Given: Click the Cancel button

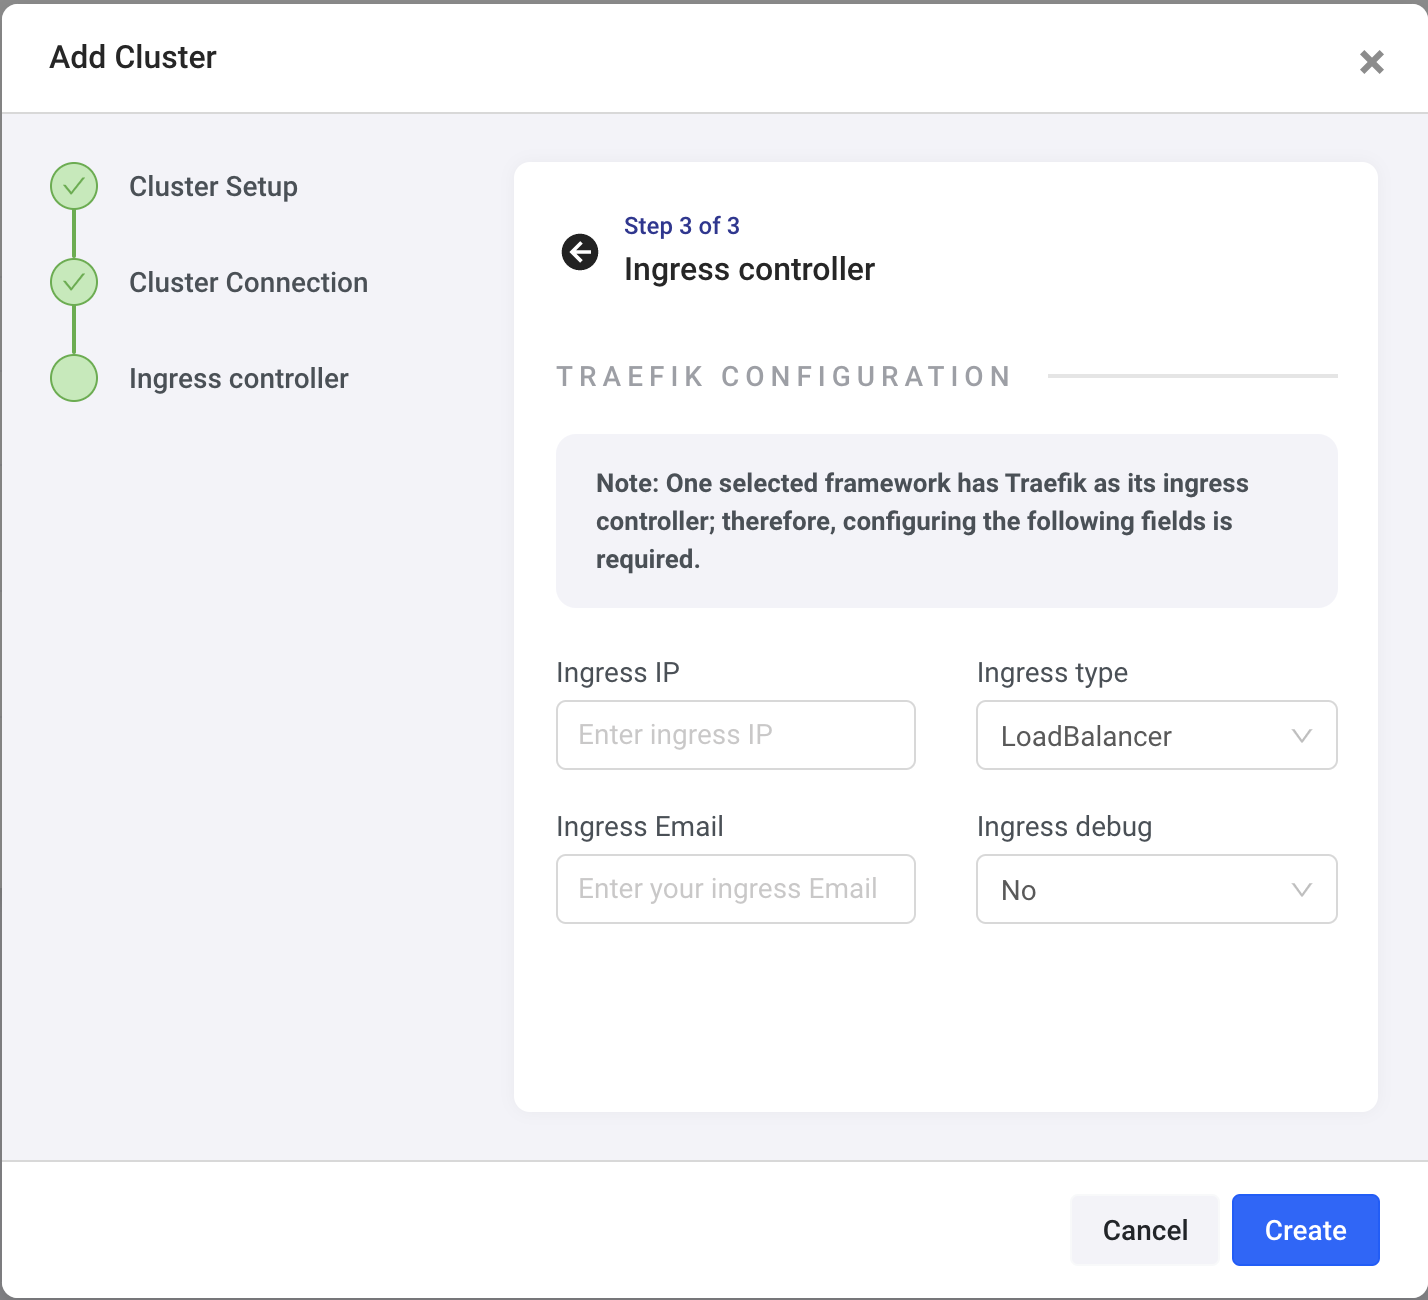Looking at the screenshot, I should [1145, 1230].
